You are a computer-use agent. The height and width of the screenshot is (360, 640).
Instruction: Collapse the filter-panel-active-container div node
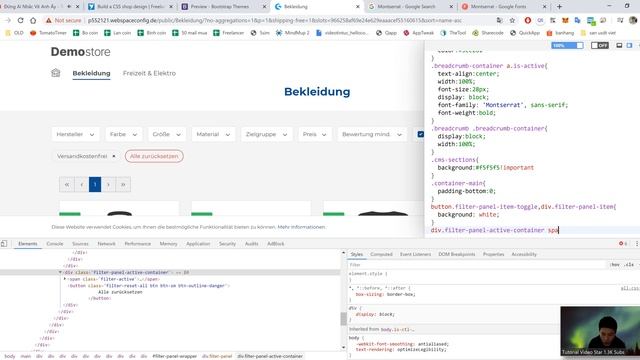[60, 272]
